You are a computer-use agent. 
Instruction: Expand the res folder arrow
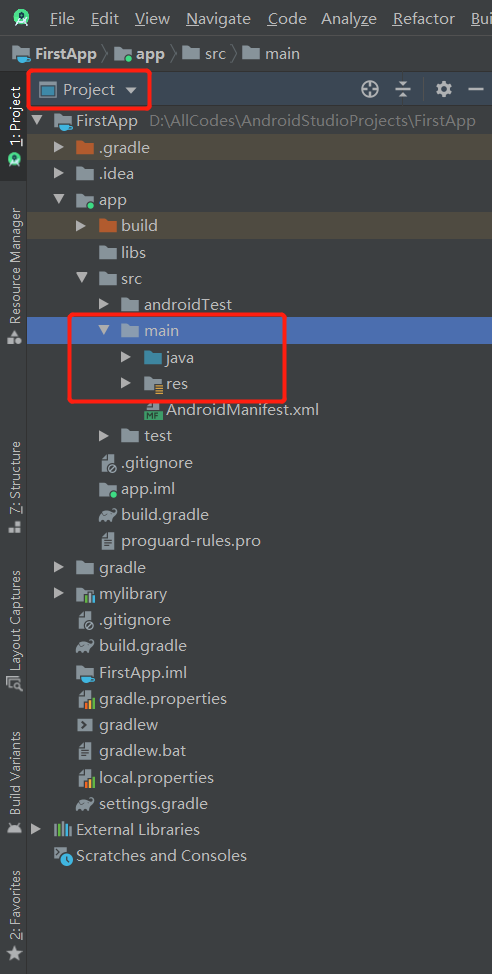click(x=126, y=383)
